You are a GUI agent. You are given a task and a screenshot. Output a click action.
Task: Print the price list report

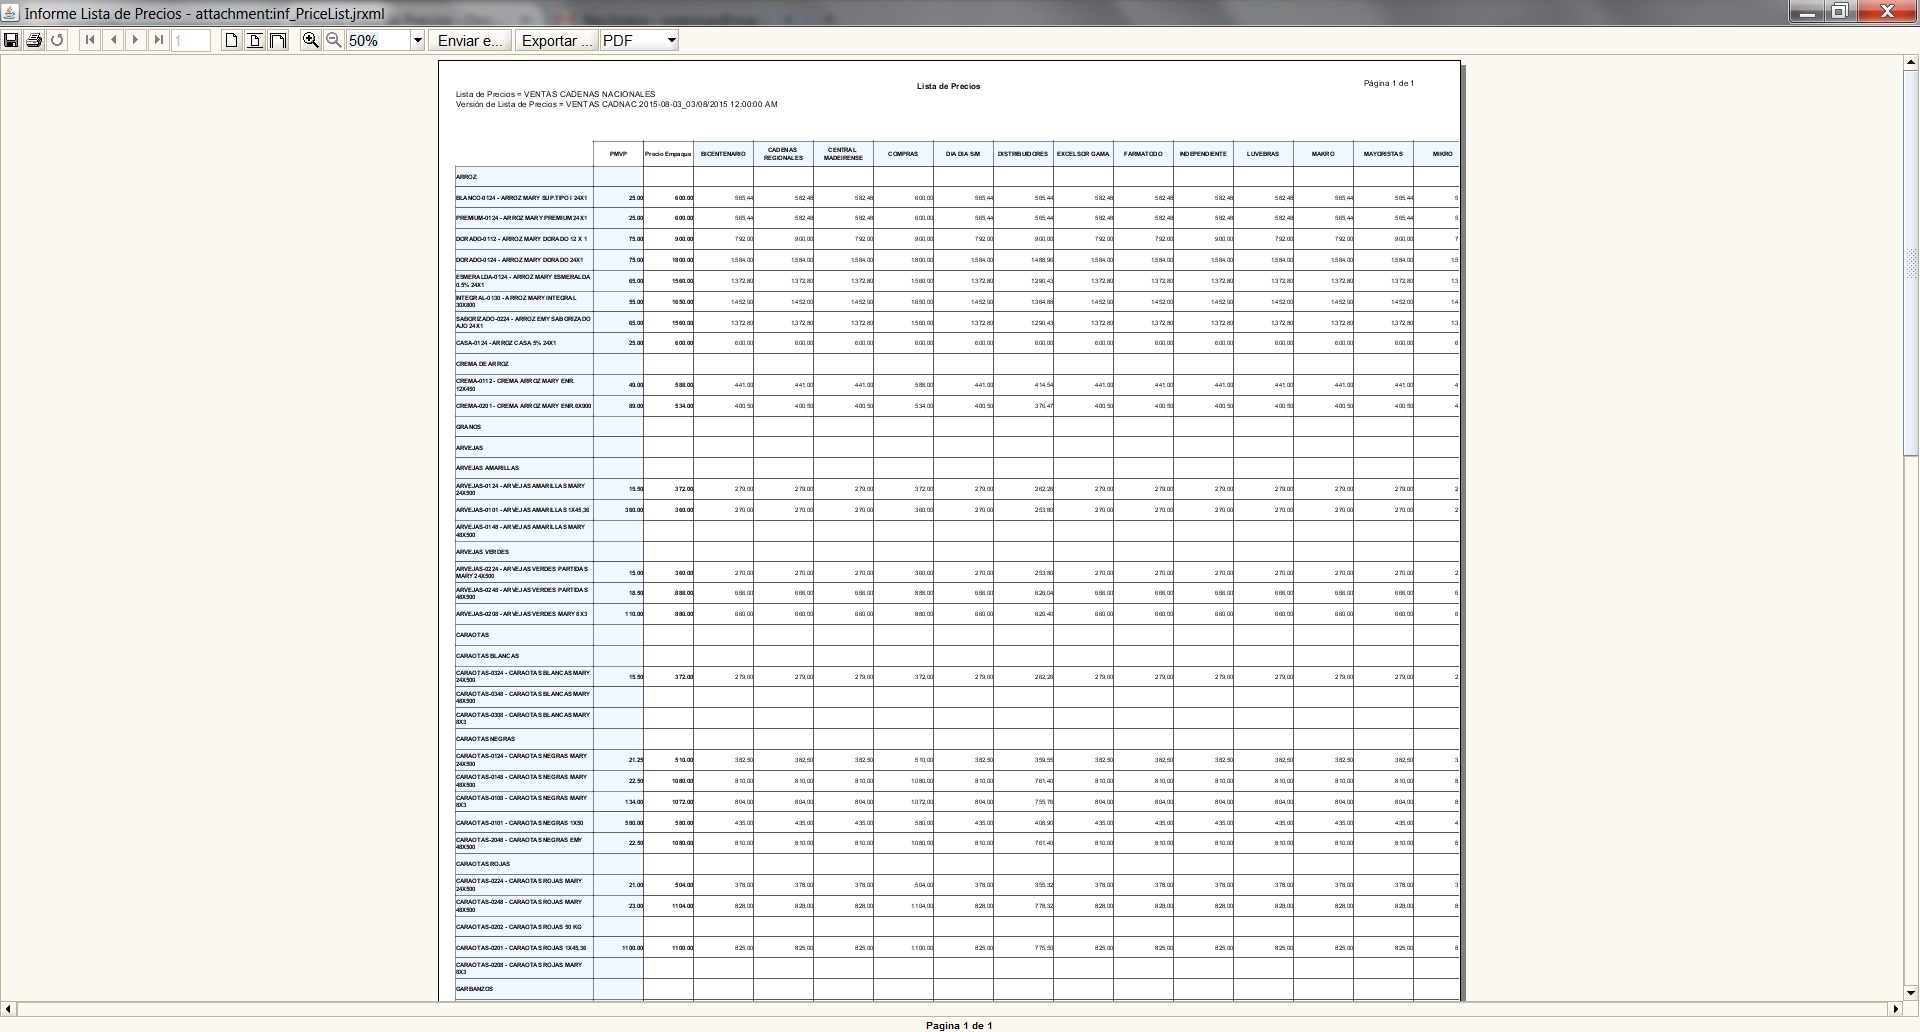[34, 40]
